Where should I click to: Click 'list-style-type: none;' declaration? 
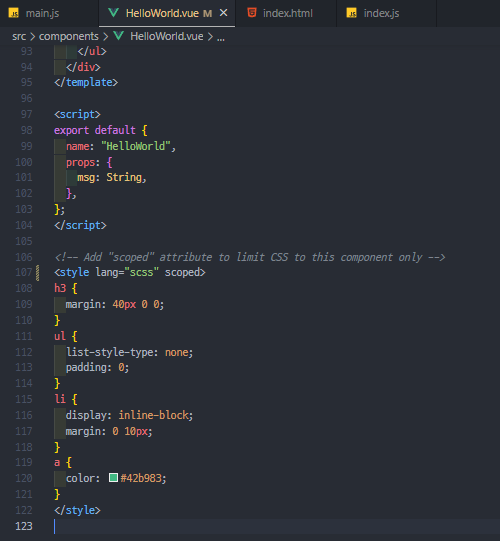click(x=129, y=352)
